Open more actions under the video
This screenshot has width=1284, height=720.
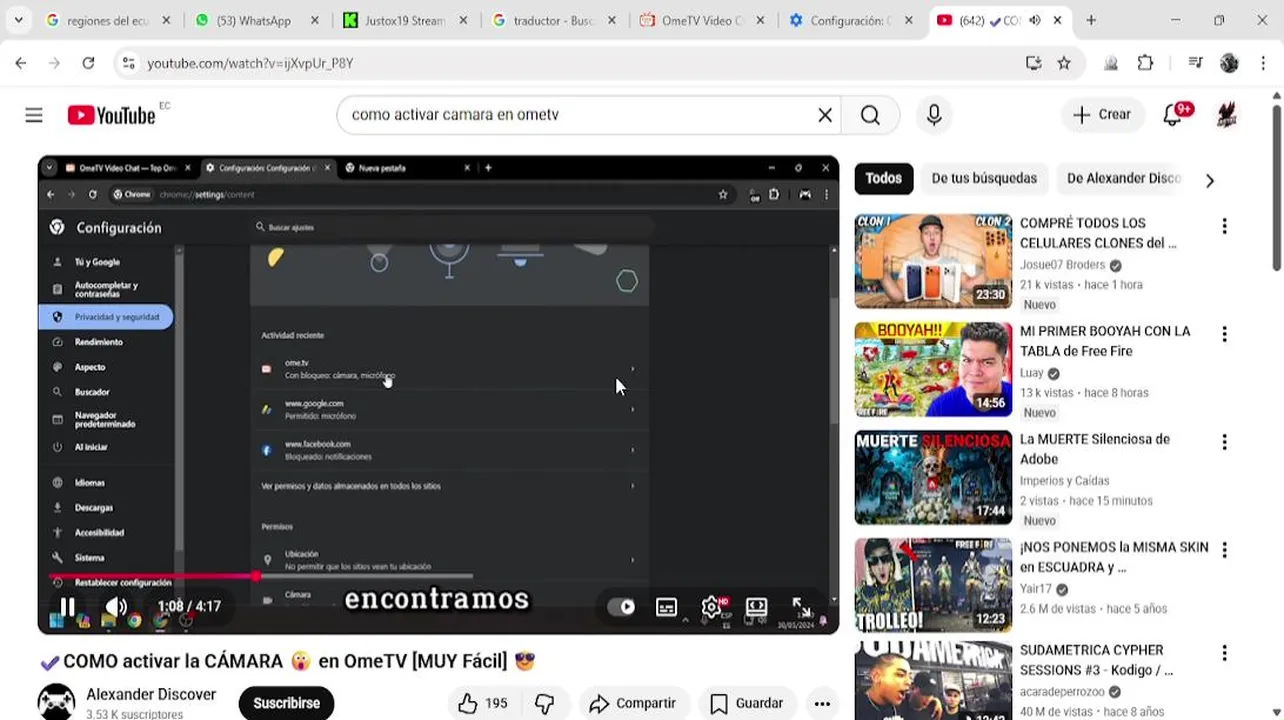coord(822,703)
